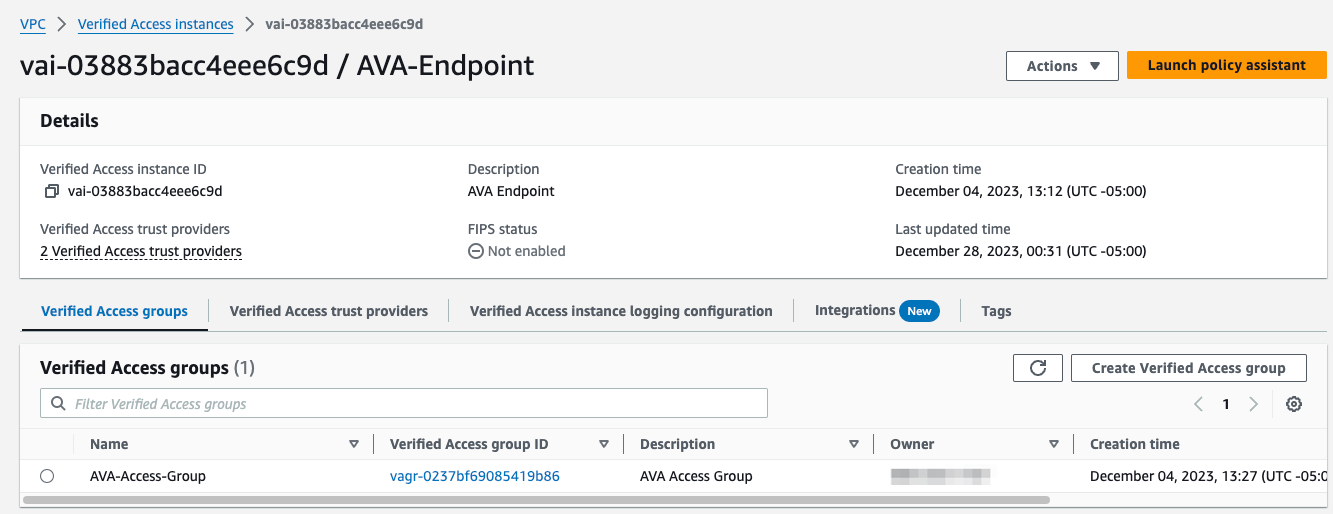Sort the Owner column

(x=1053, y=444)
